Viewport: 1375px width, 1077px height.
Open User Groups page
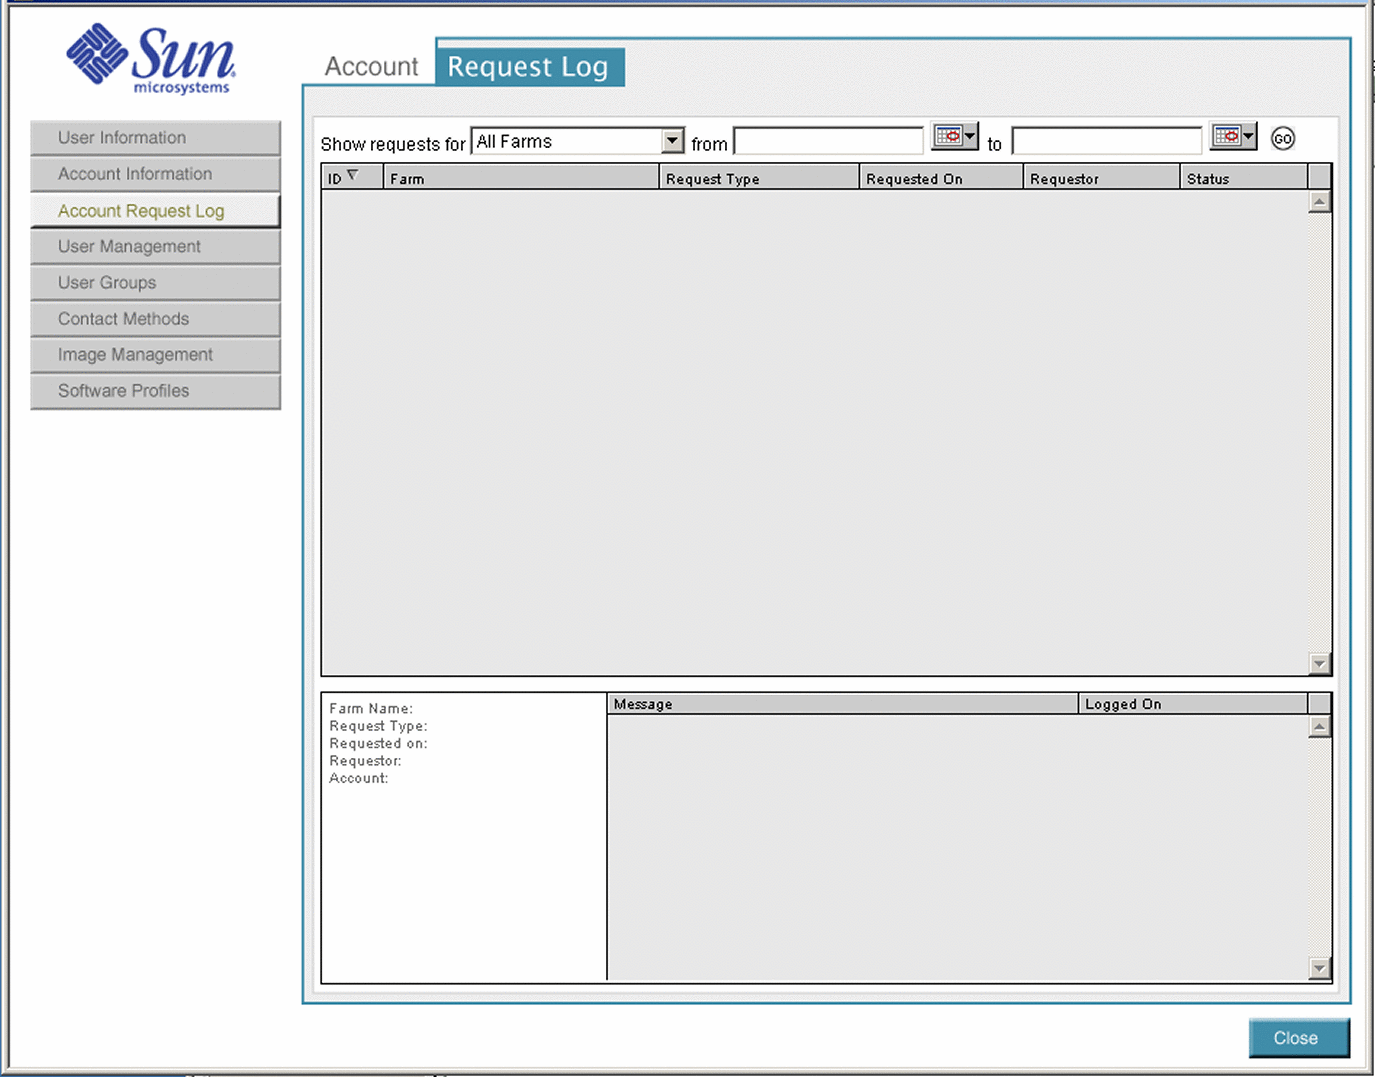(155, 283)
